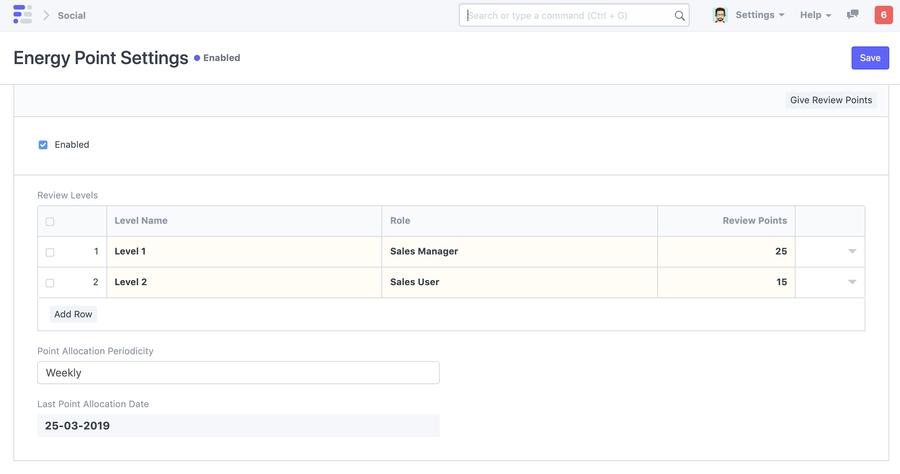The image size is (900, 474).
Task: Click the search magnifier icon
Action: tap(679, 16)
